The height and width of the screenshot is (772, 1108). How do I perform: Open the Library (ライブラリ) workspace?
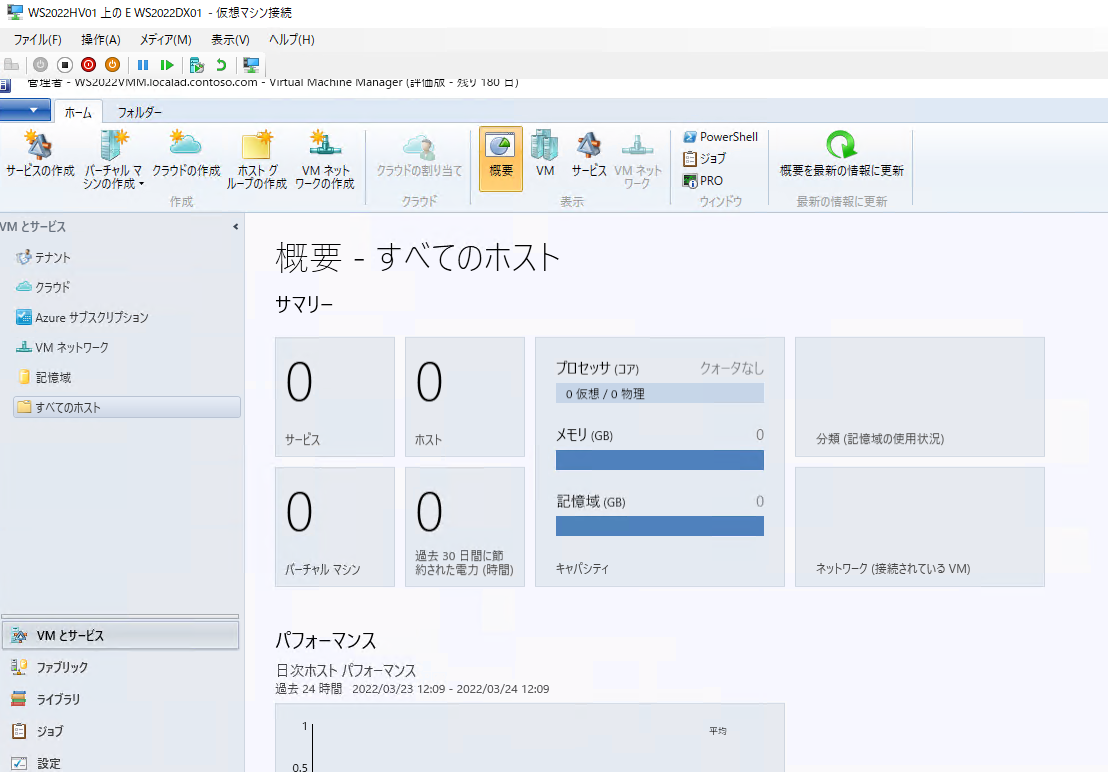coord(120,699)
